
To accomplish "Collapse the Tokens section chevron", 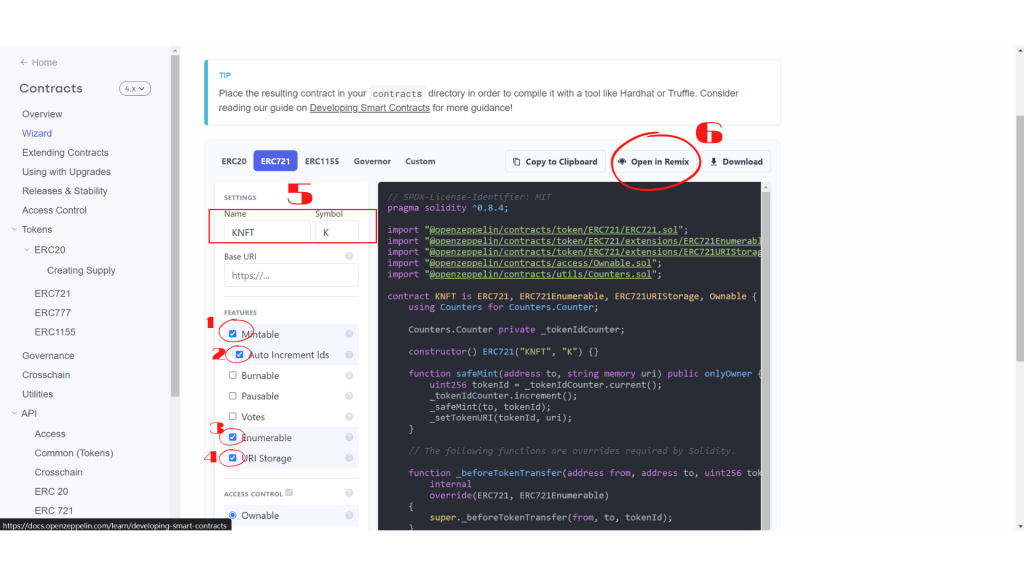I will [14, 229].
